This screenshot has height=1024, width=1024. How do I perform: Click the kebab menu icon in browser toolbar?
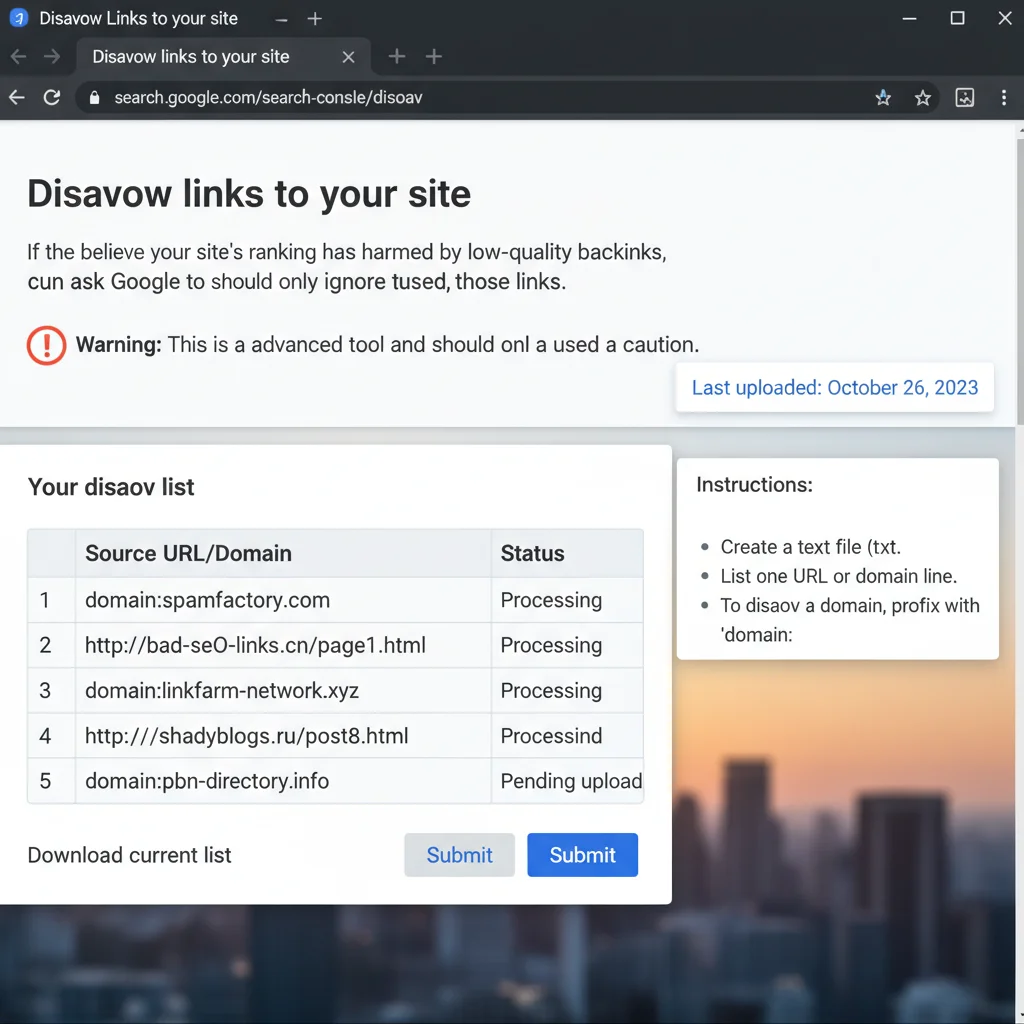point(1004,98)
